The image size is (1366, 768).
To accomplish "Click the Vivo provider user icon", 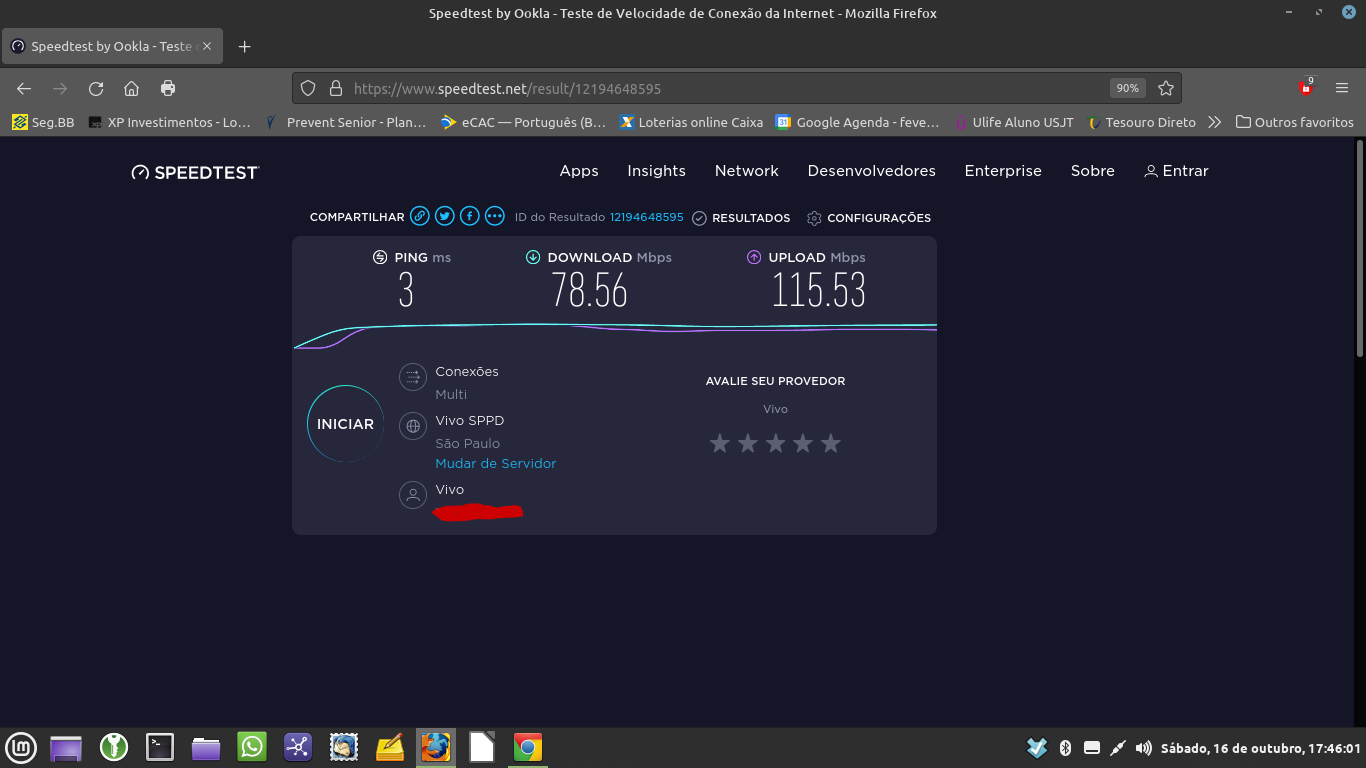I will [x=412, y=495].
